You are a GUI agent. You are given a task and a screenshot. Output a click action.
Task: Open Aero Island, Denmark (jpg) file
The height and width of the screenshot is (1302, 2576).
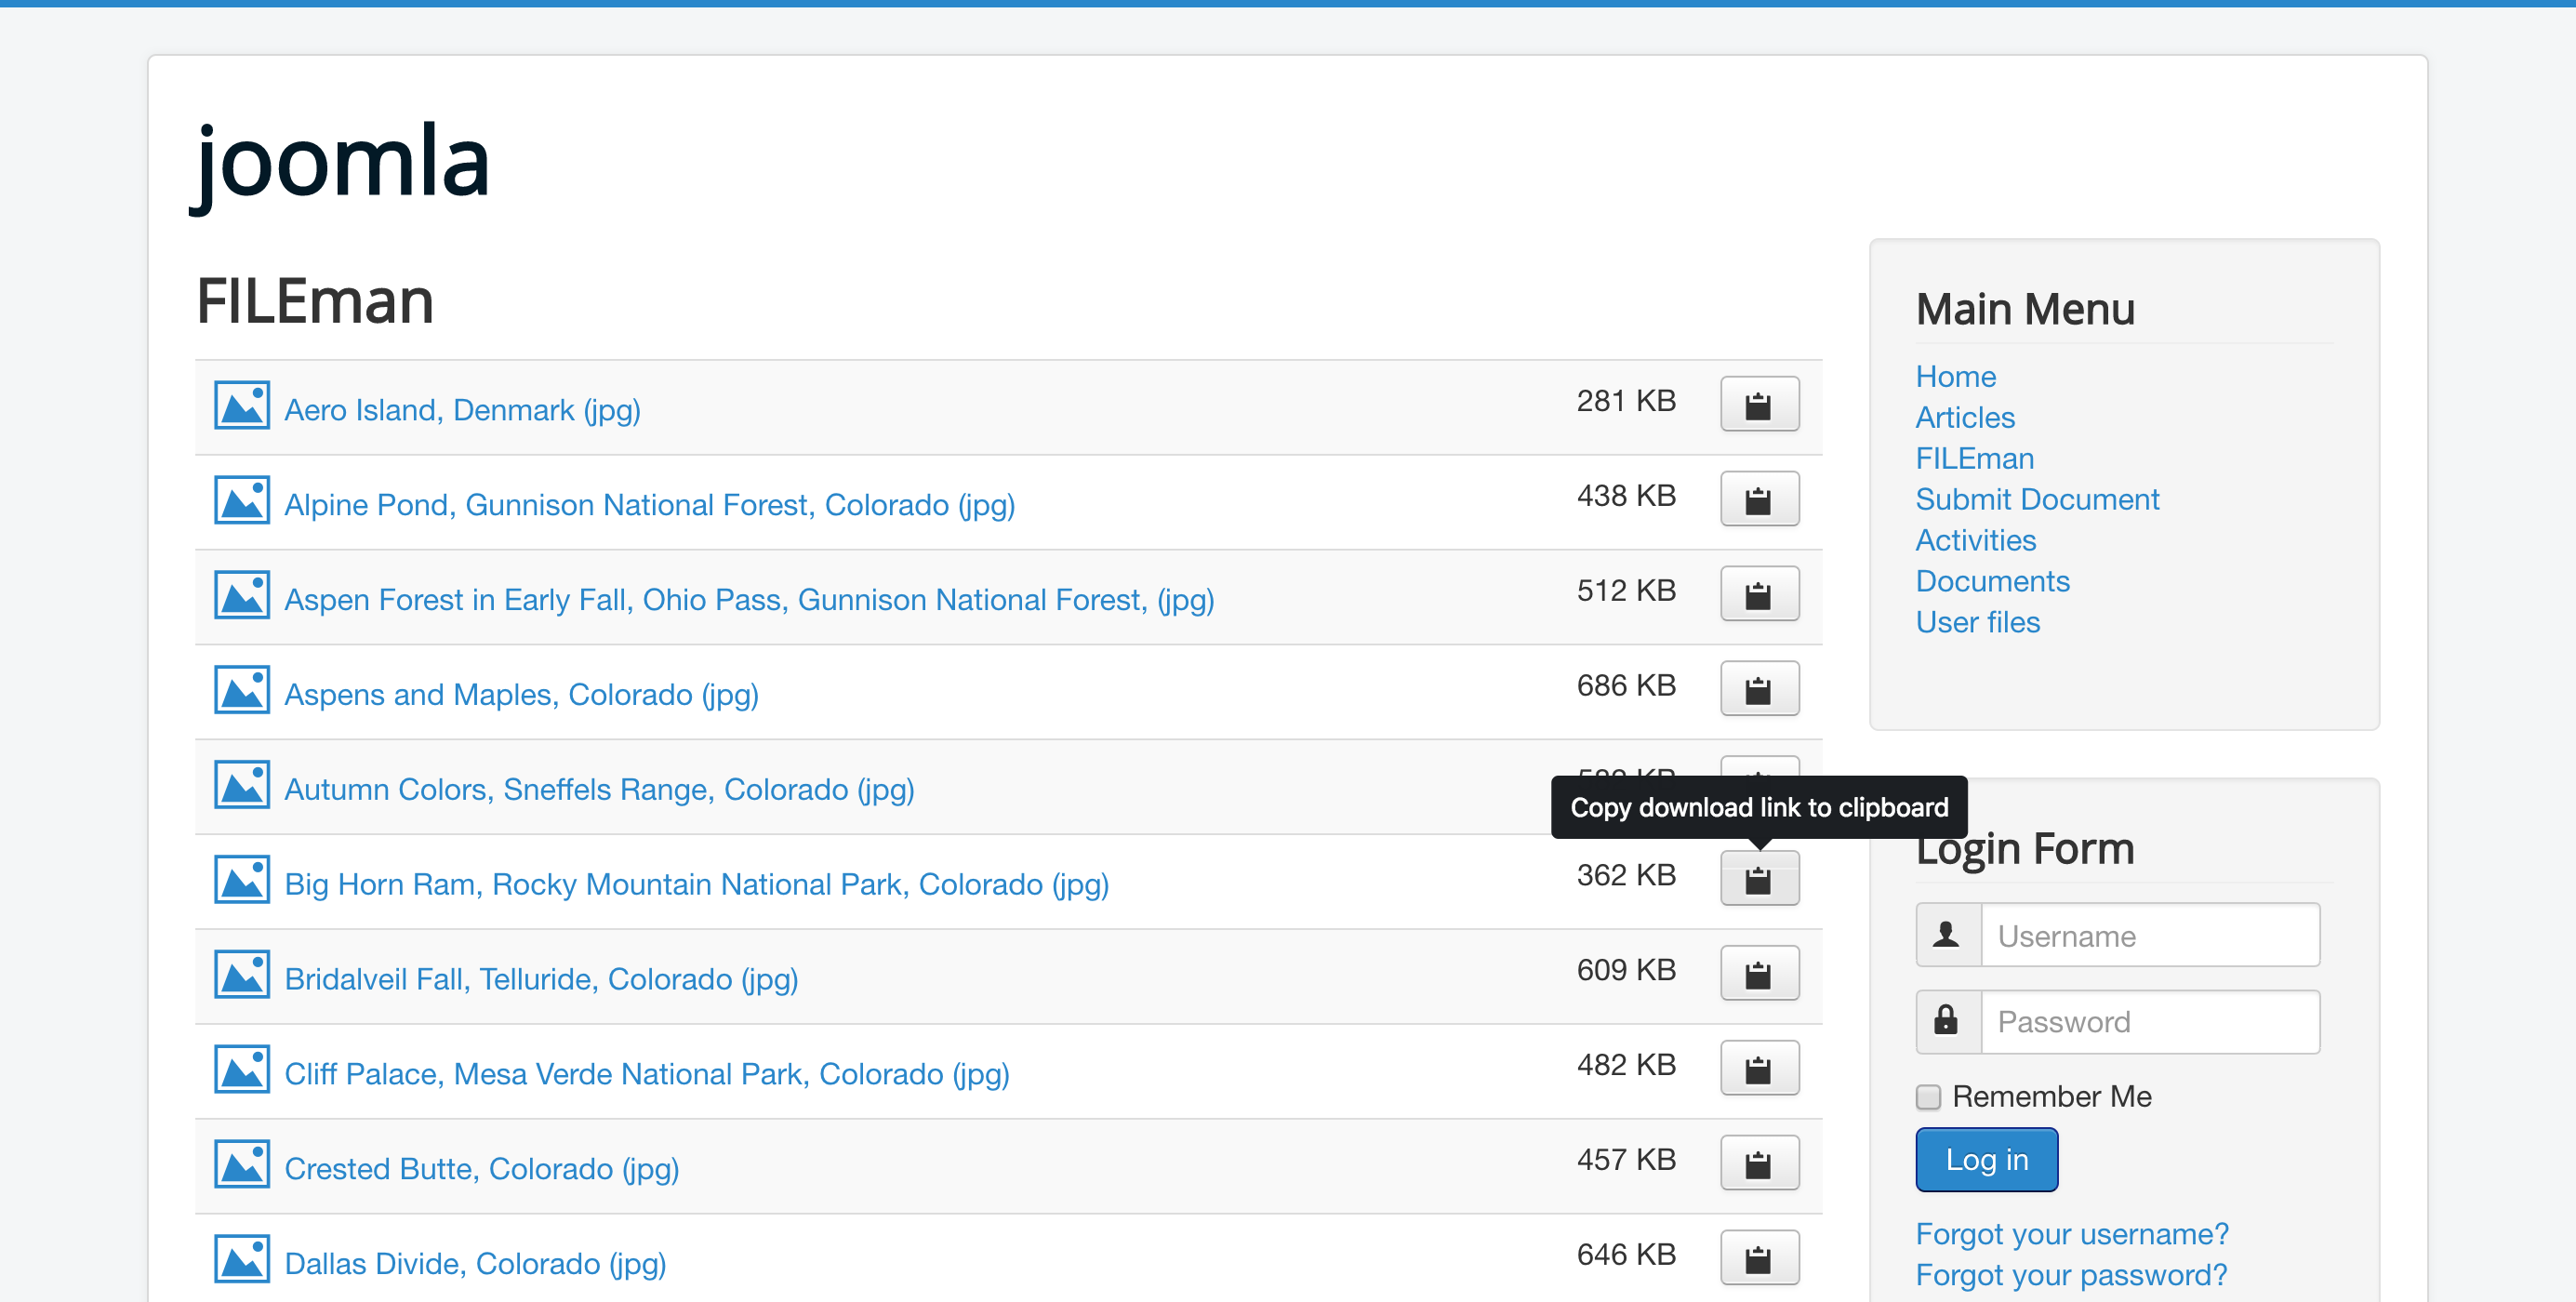click(463, 410)
